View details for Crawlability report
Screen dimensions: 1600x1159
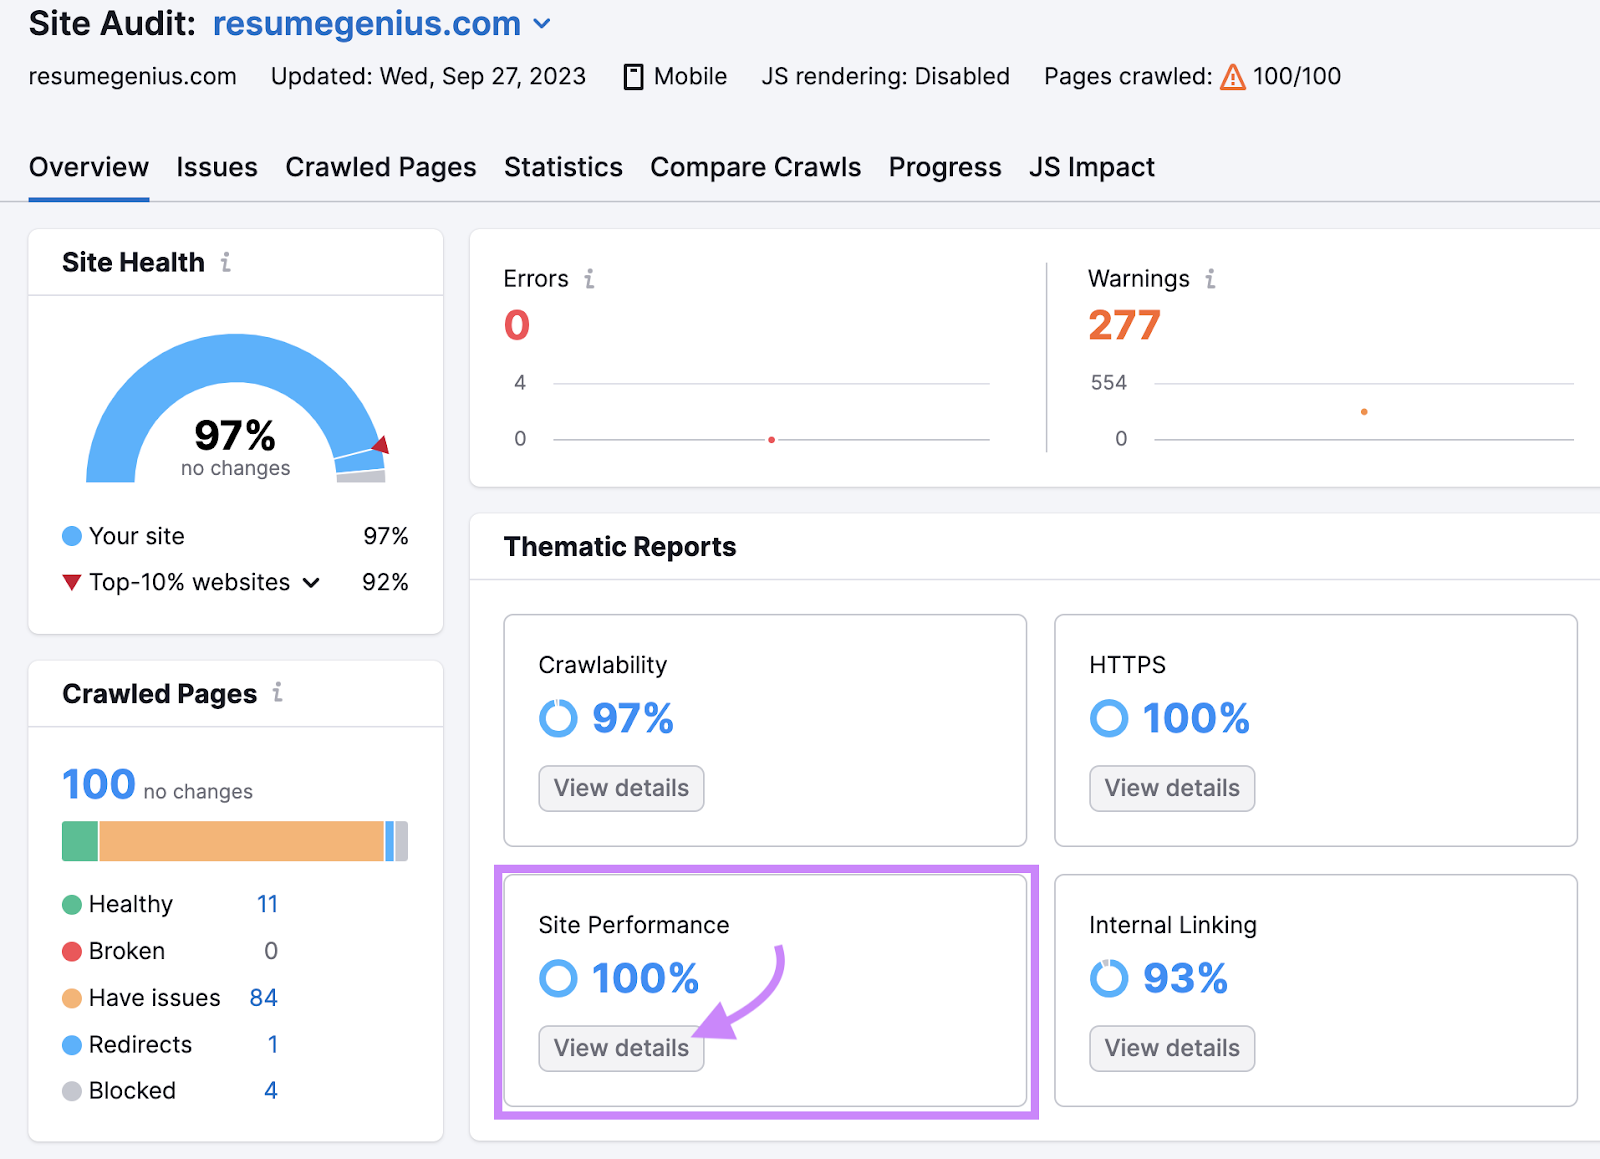(621, 788)
